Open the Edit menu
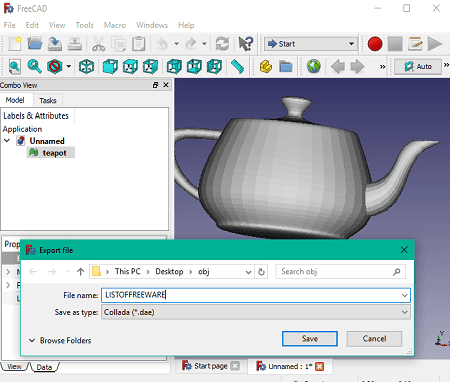Screen dimensions: 450x382 point(32,25)
